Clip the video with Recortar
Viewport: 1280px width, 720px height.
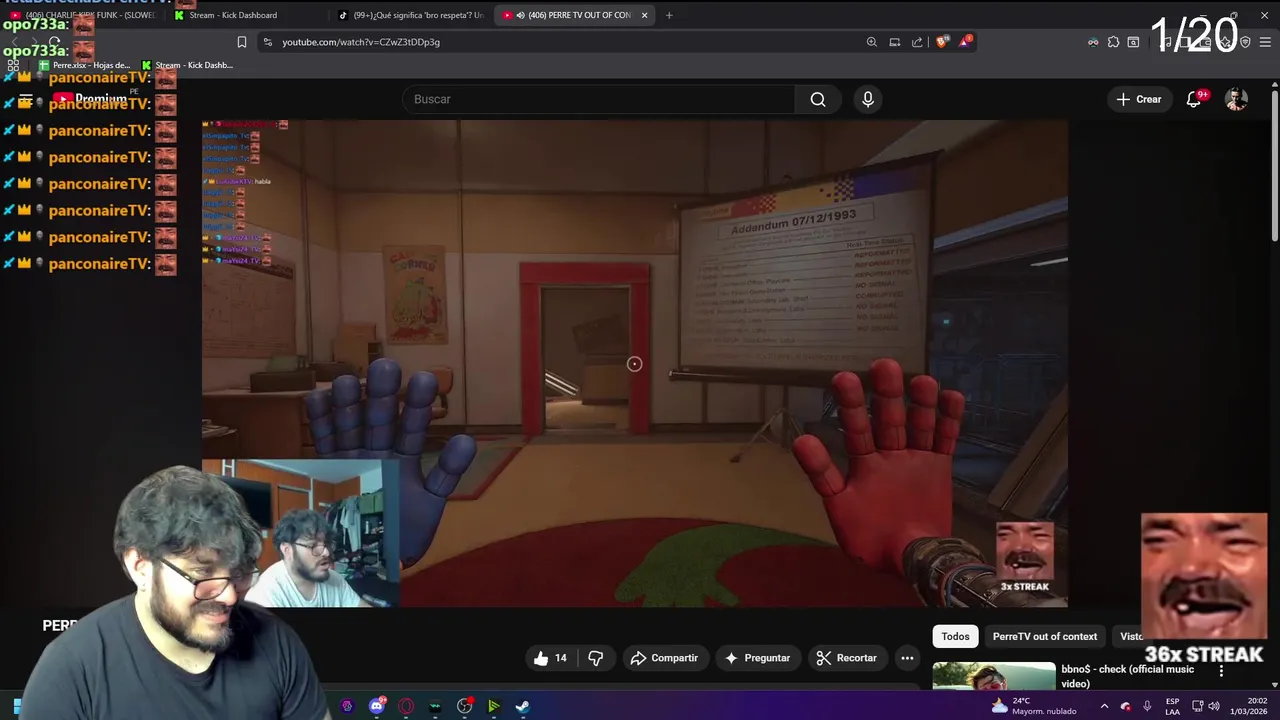click(846, 658)
